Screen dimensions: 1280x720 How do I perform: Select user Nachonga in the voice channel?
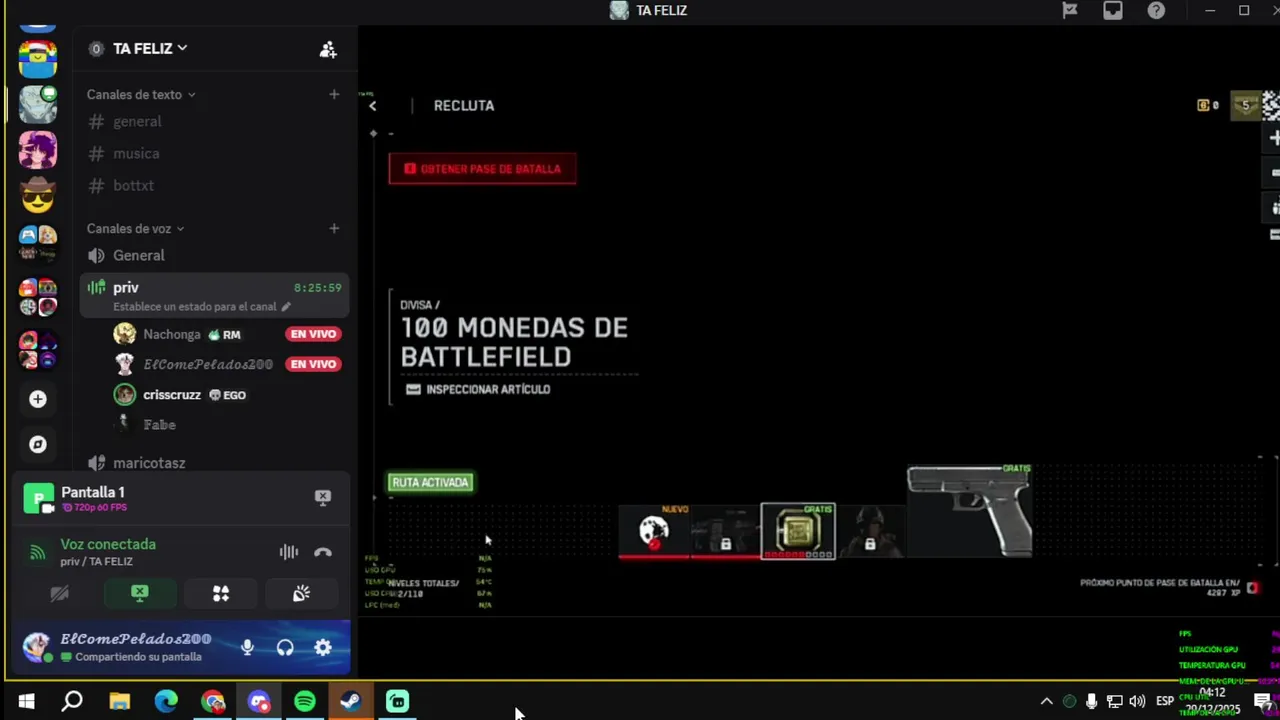[x=171, y=334]
